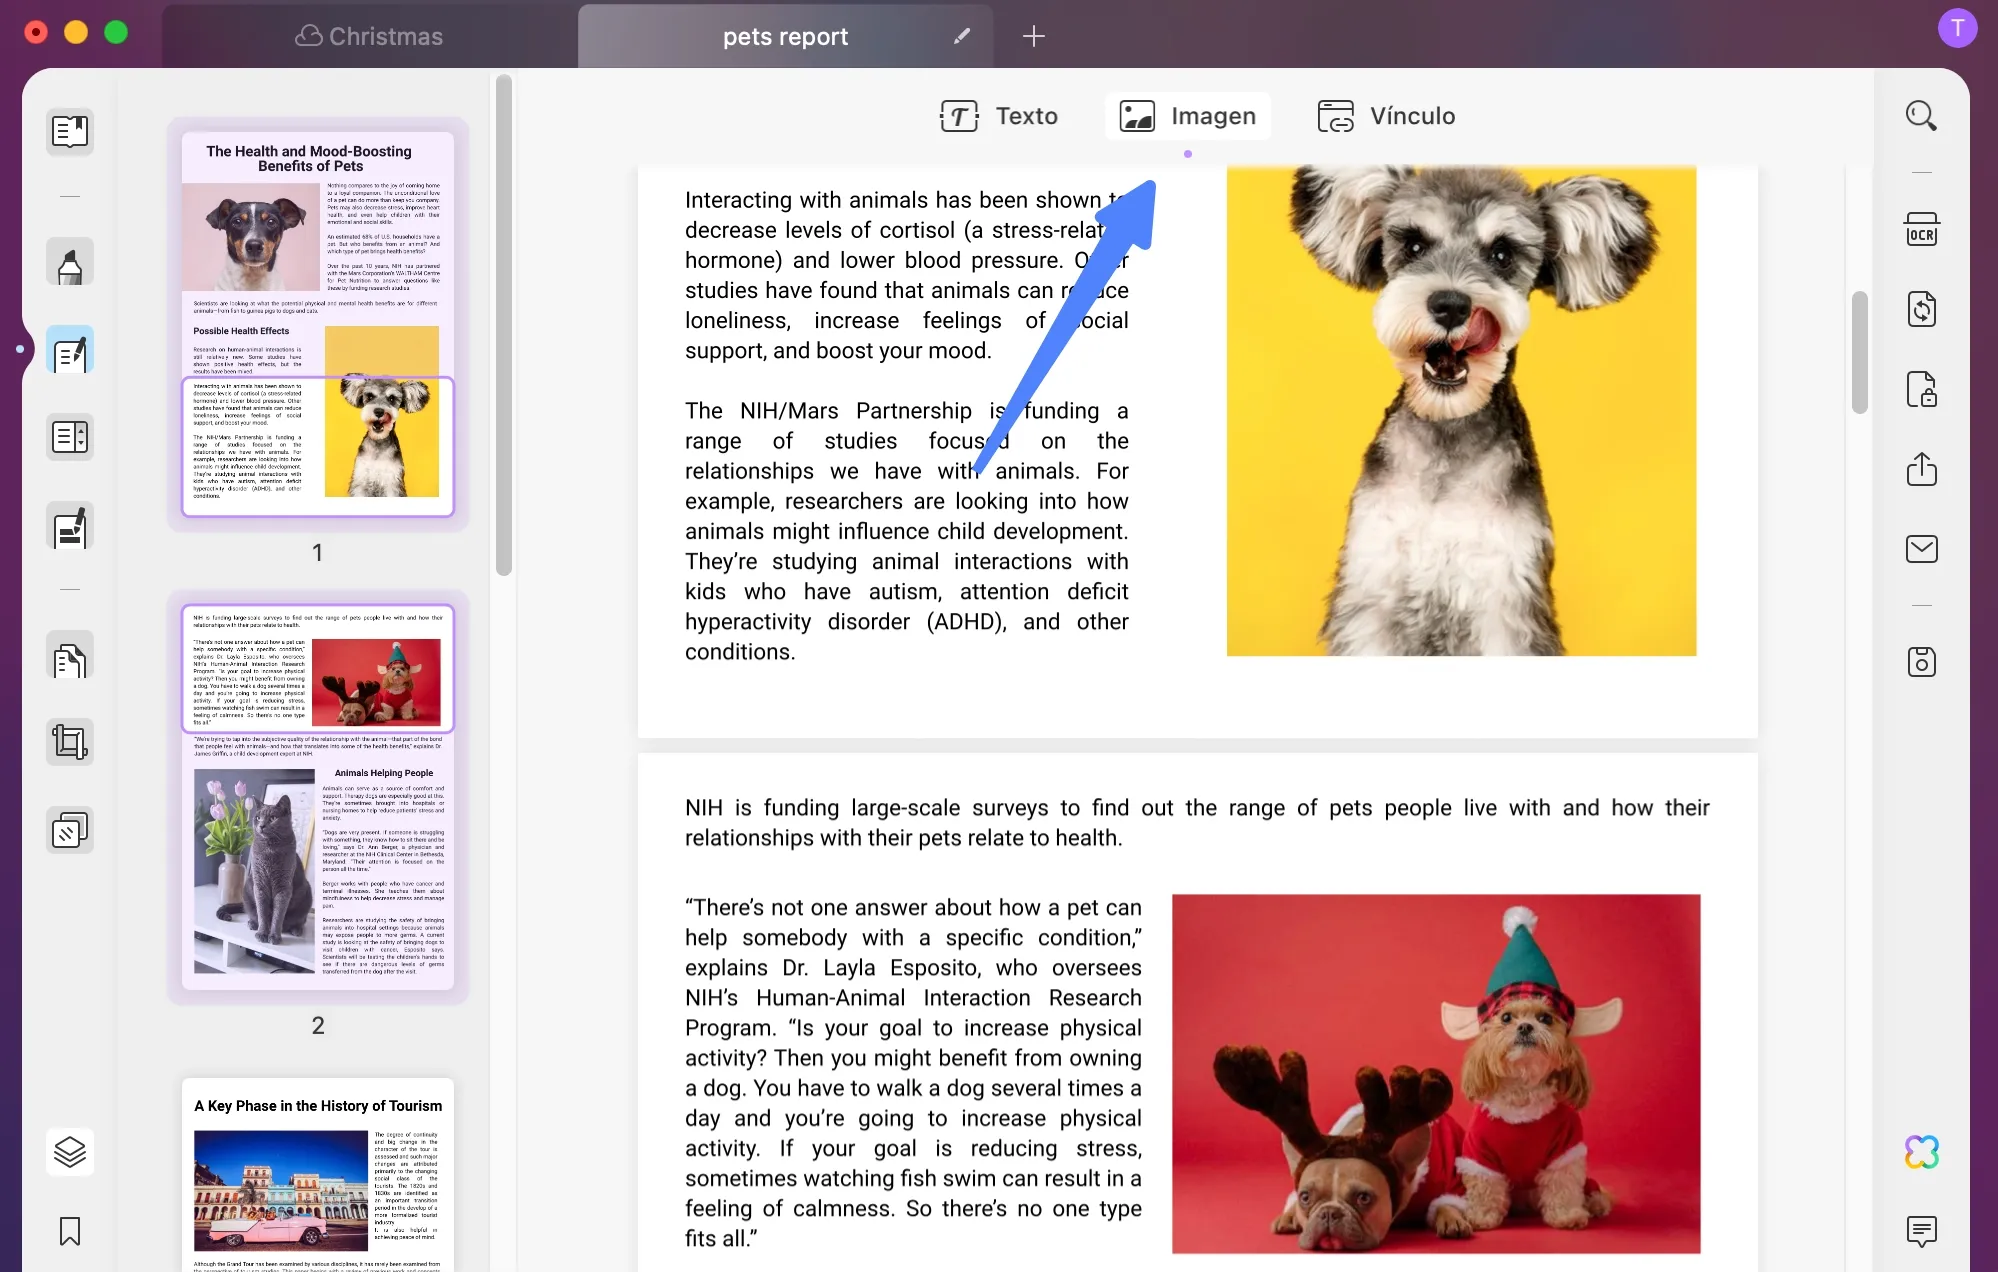Run OCR text recognition
Viewport: 1998px width, 1272px height.
(x=1921, y=229)
